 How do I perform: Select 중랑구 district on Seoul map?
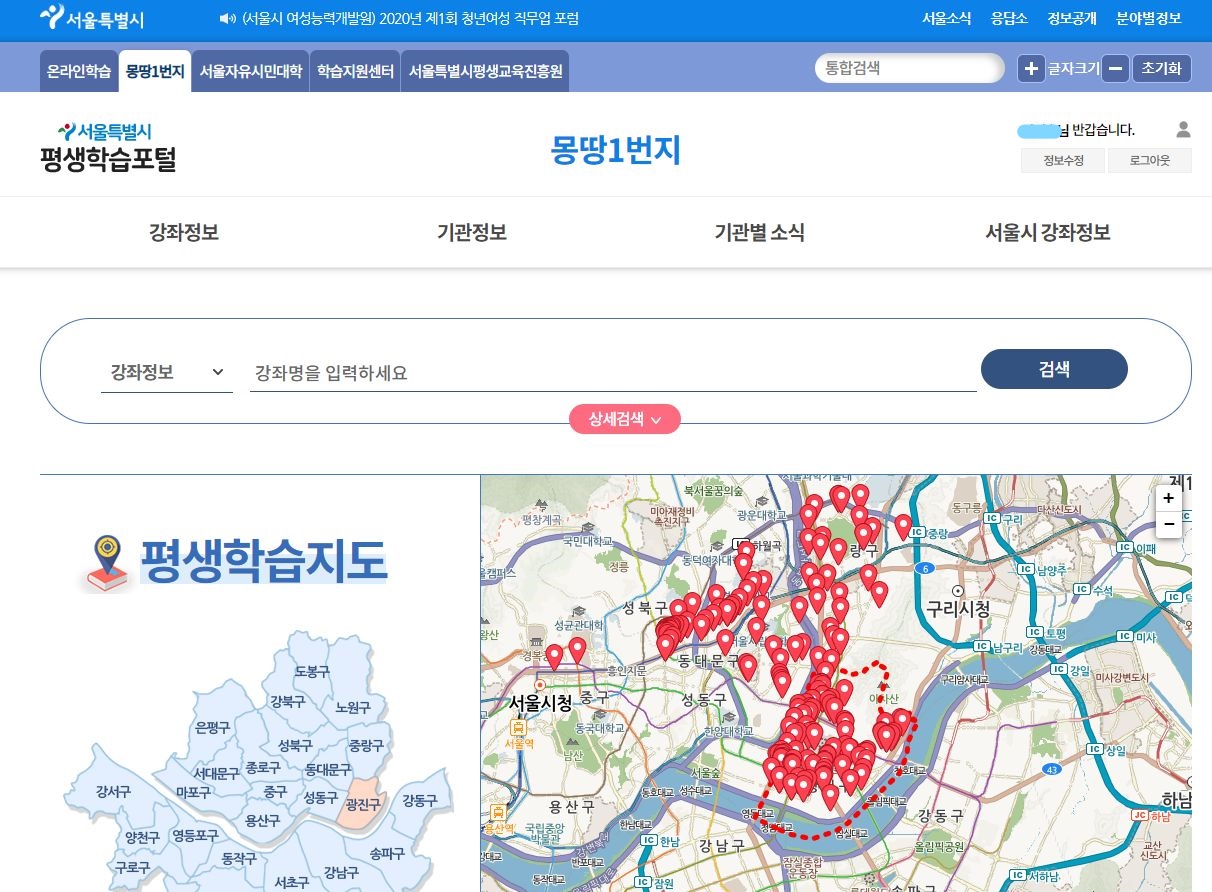coord(366,745)
